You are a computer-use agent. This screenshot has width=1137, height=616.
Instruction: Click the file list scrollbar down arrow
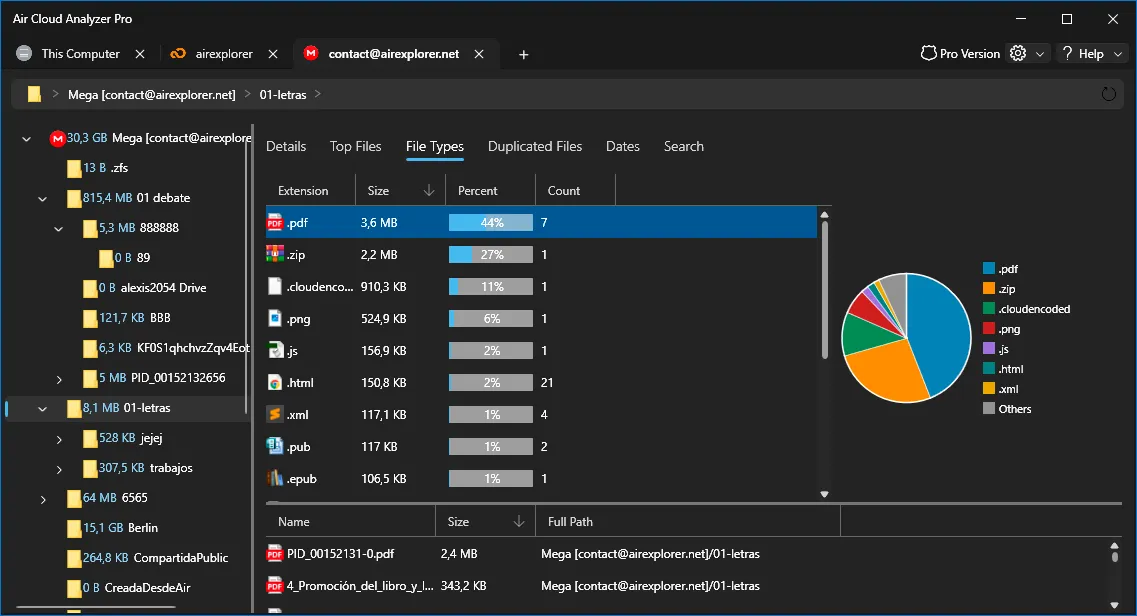[1115, 605]
